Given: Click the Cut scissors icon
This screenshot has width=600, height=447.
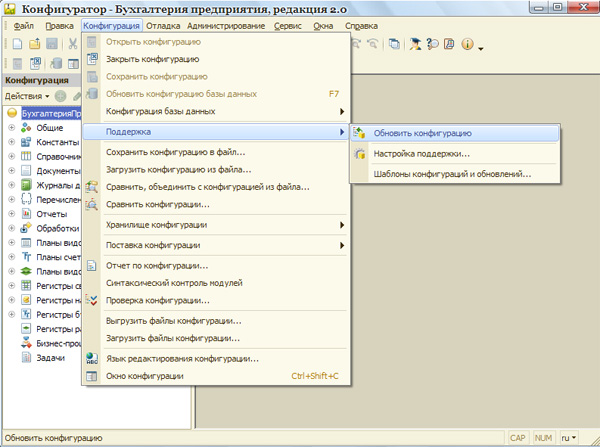Looking at the screenshot, I should coord(72,44).
